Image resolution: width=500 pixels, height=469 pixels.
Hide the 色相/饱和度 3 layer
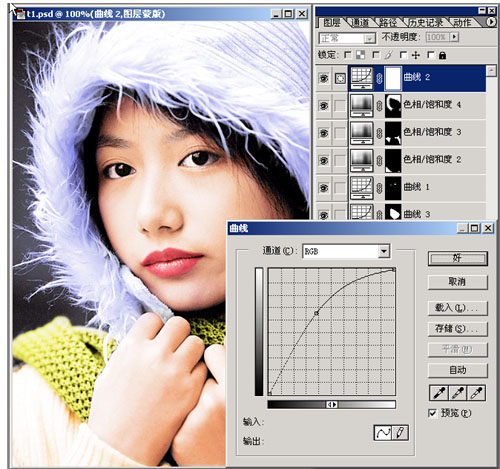[323, 133]
